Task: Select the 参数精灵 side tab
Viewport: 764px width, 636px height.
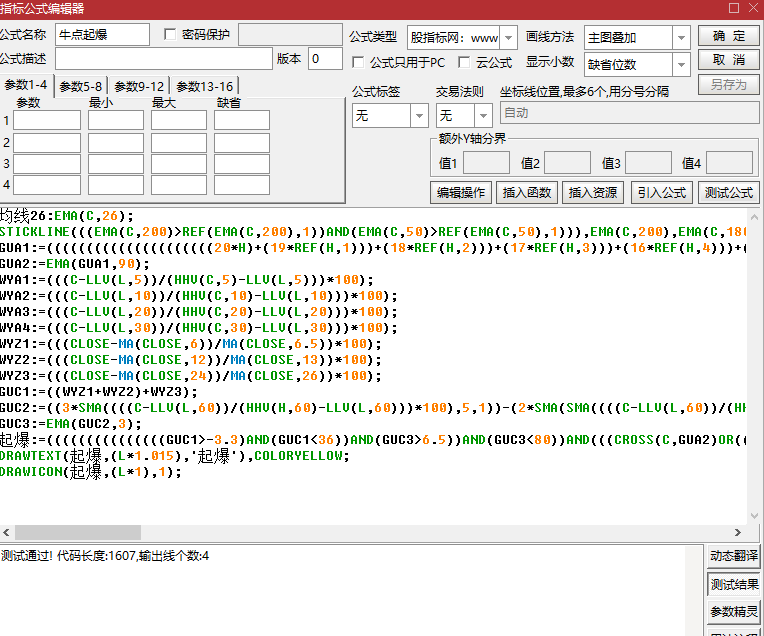Action: point(734,612)
